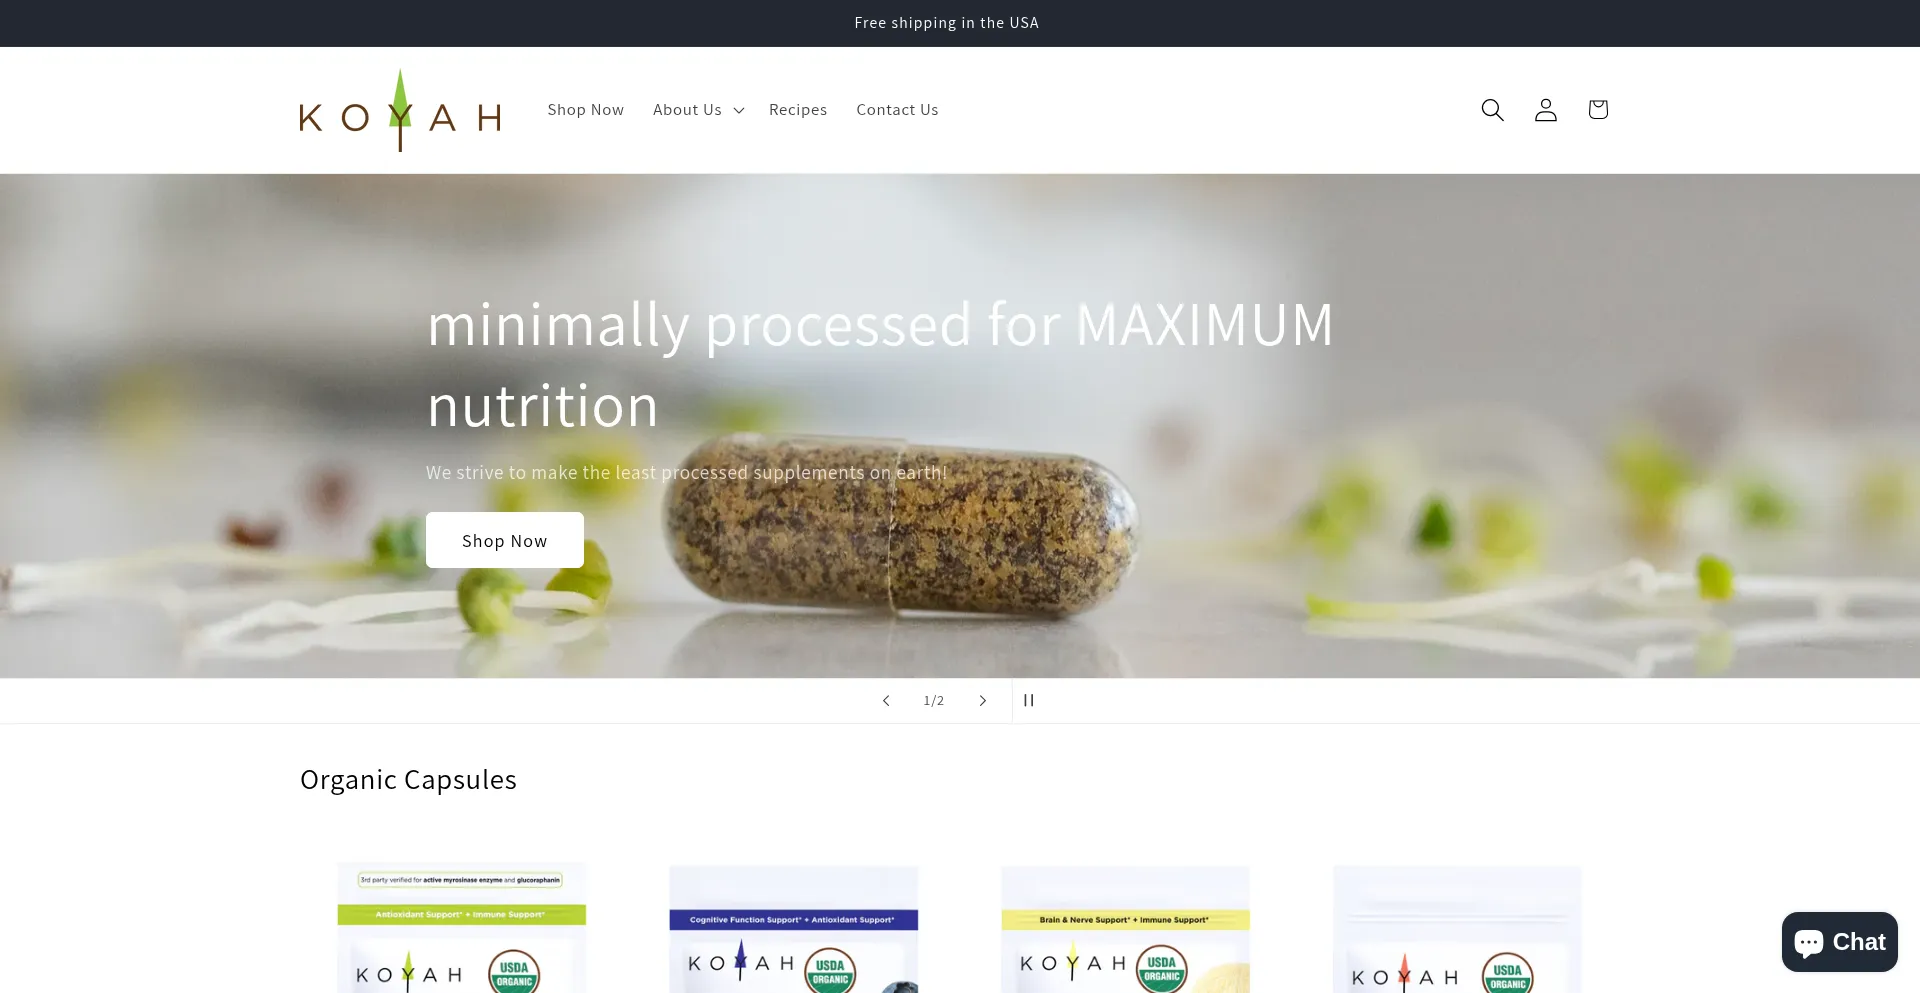Open the Shopify Chat widget
This screenshot has width=1920, height=993.
(x=1839, y=942)
